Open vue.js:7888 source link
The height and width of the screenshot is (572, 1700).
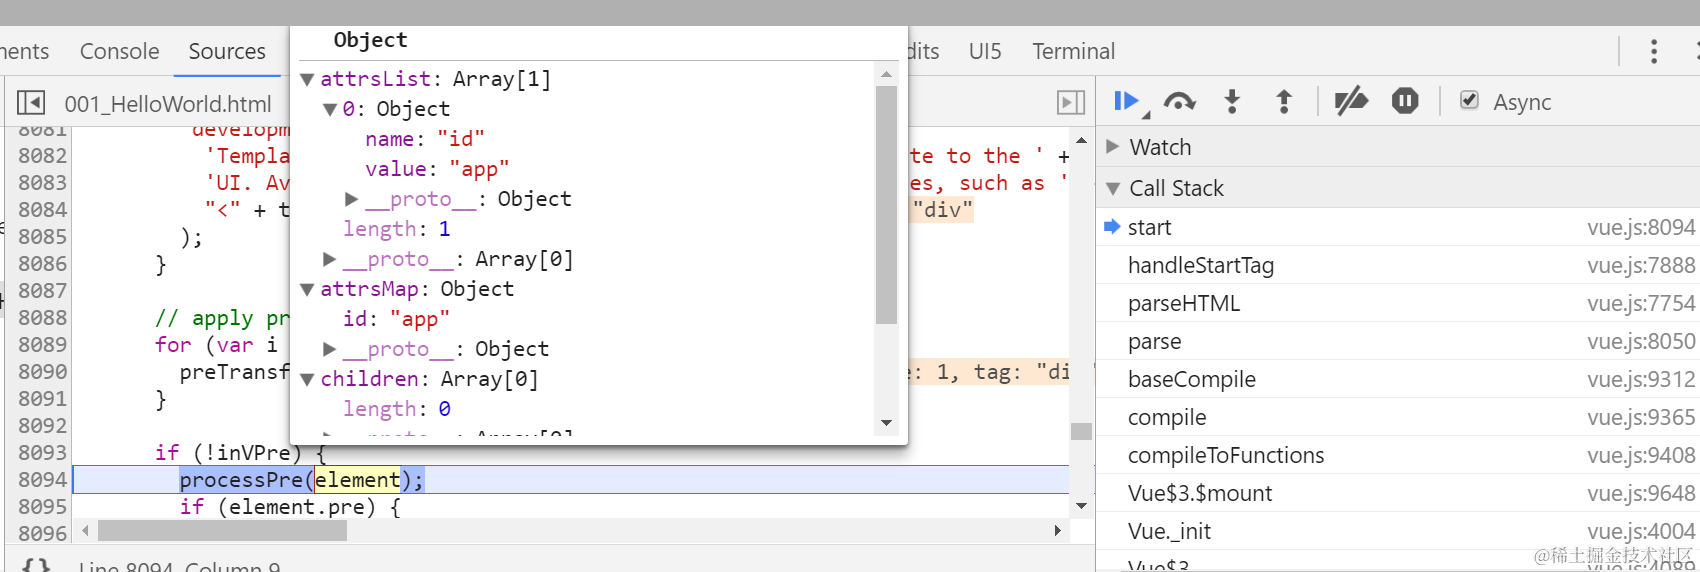point(1641,265)
